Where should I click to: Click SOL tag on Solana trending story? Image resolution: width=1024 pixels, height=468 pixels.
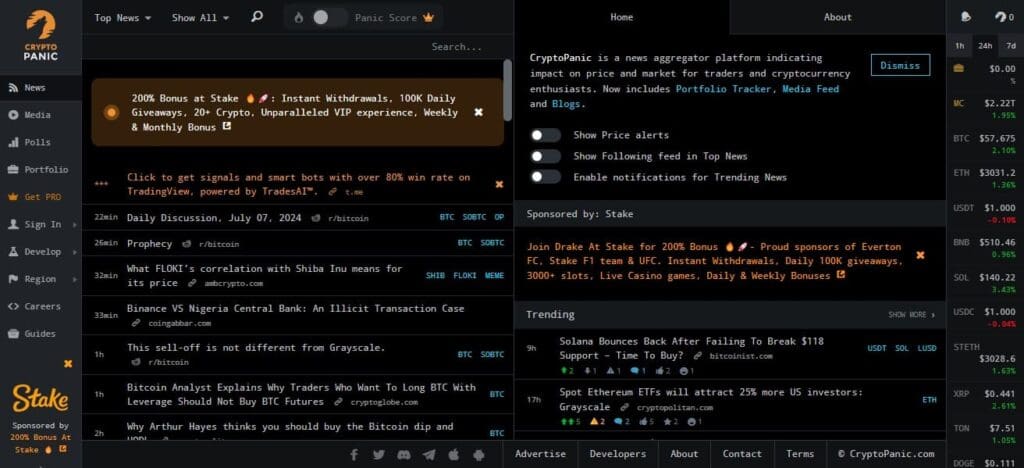(x=902, y=349)
